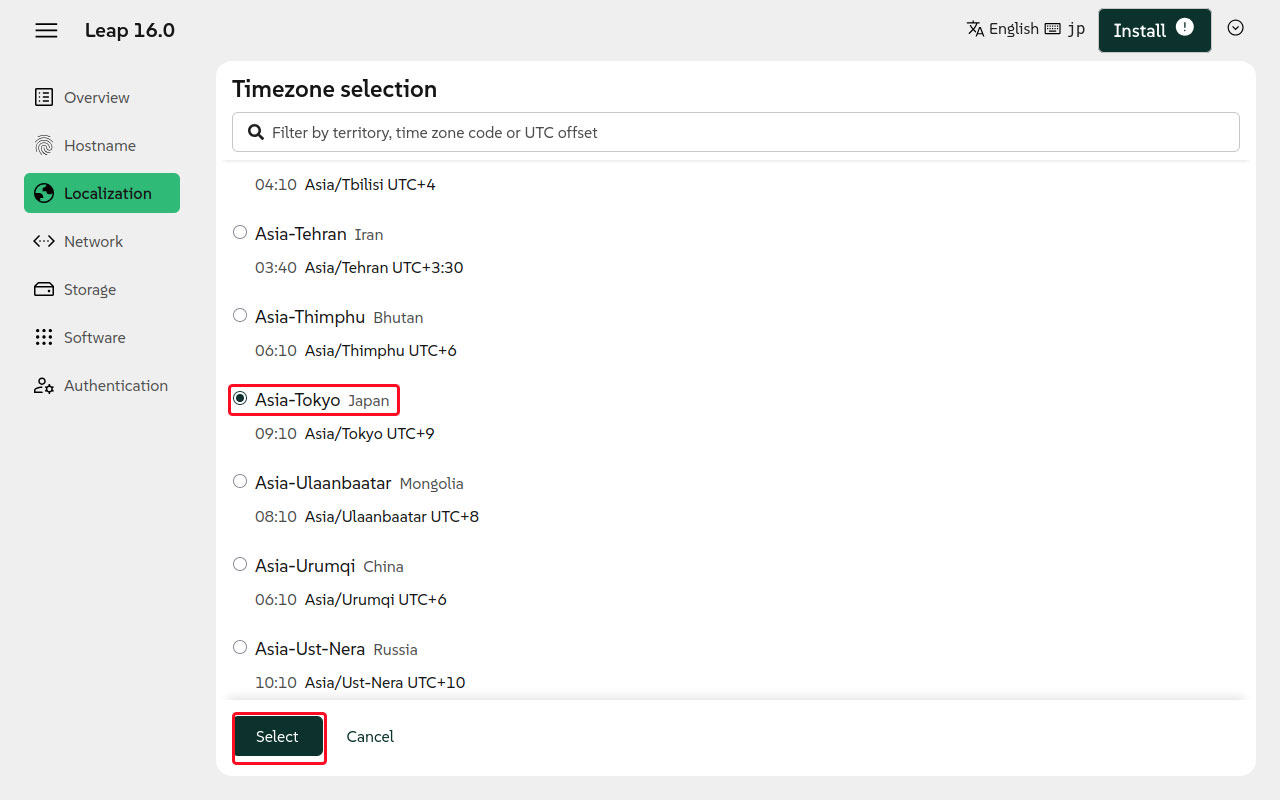Screen dimensions: 1280x800
Task: Toggle the hamburger navigation menu
Action: pos(46,31)
